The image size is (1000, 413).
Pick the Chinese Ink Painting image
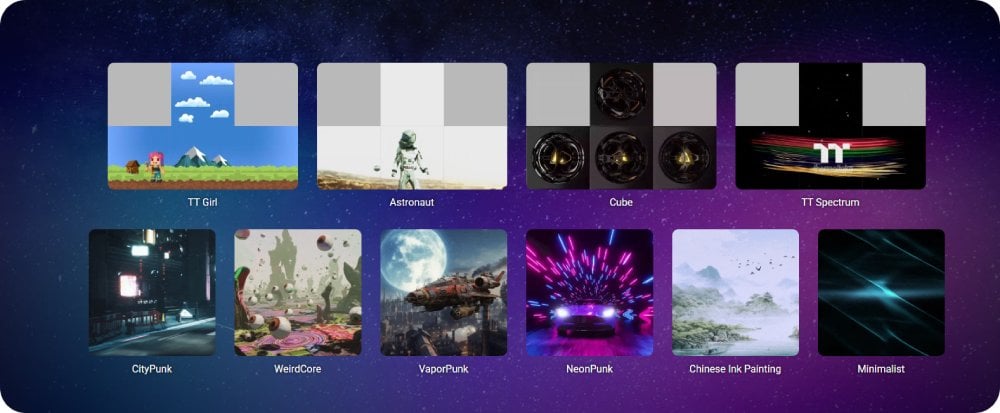pos(735,293)
